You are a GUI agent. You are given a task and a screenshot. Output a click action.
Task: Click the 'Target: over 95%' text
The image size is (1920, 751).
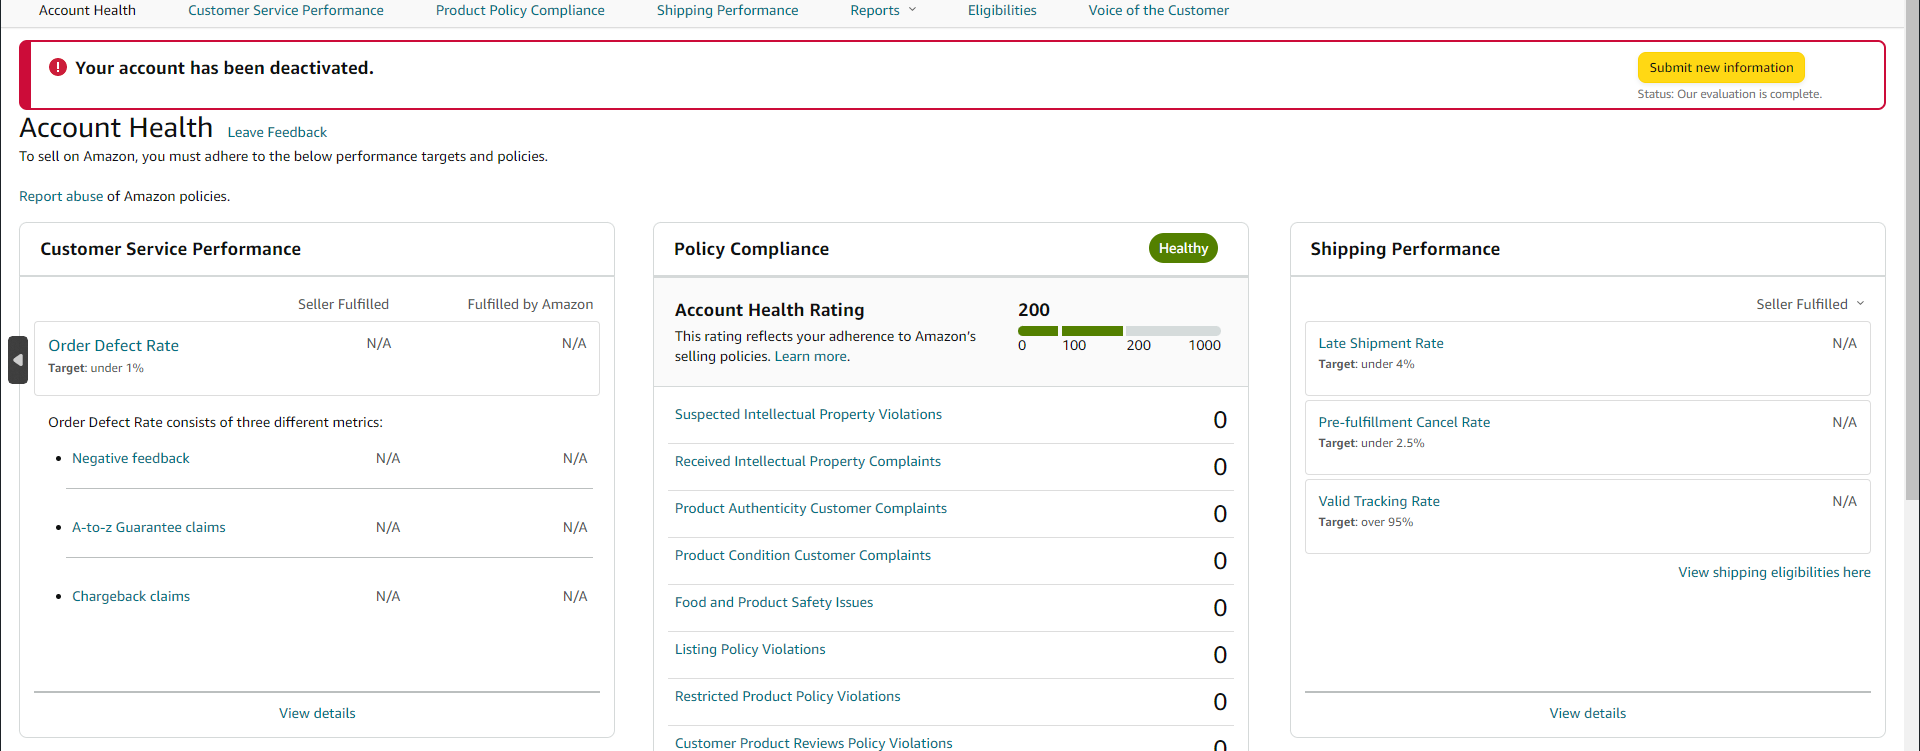(x=1365, y=522)
